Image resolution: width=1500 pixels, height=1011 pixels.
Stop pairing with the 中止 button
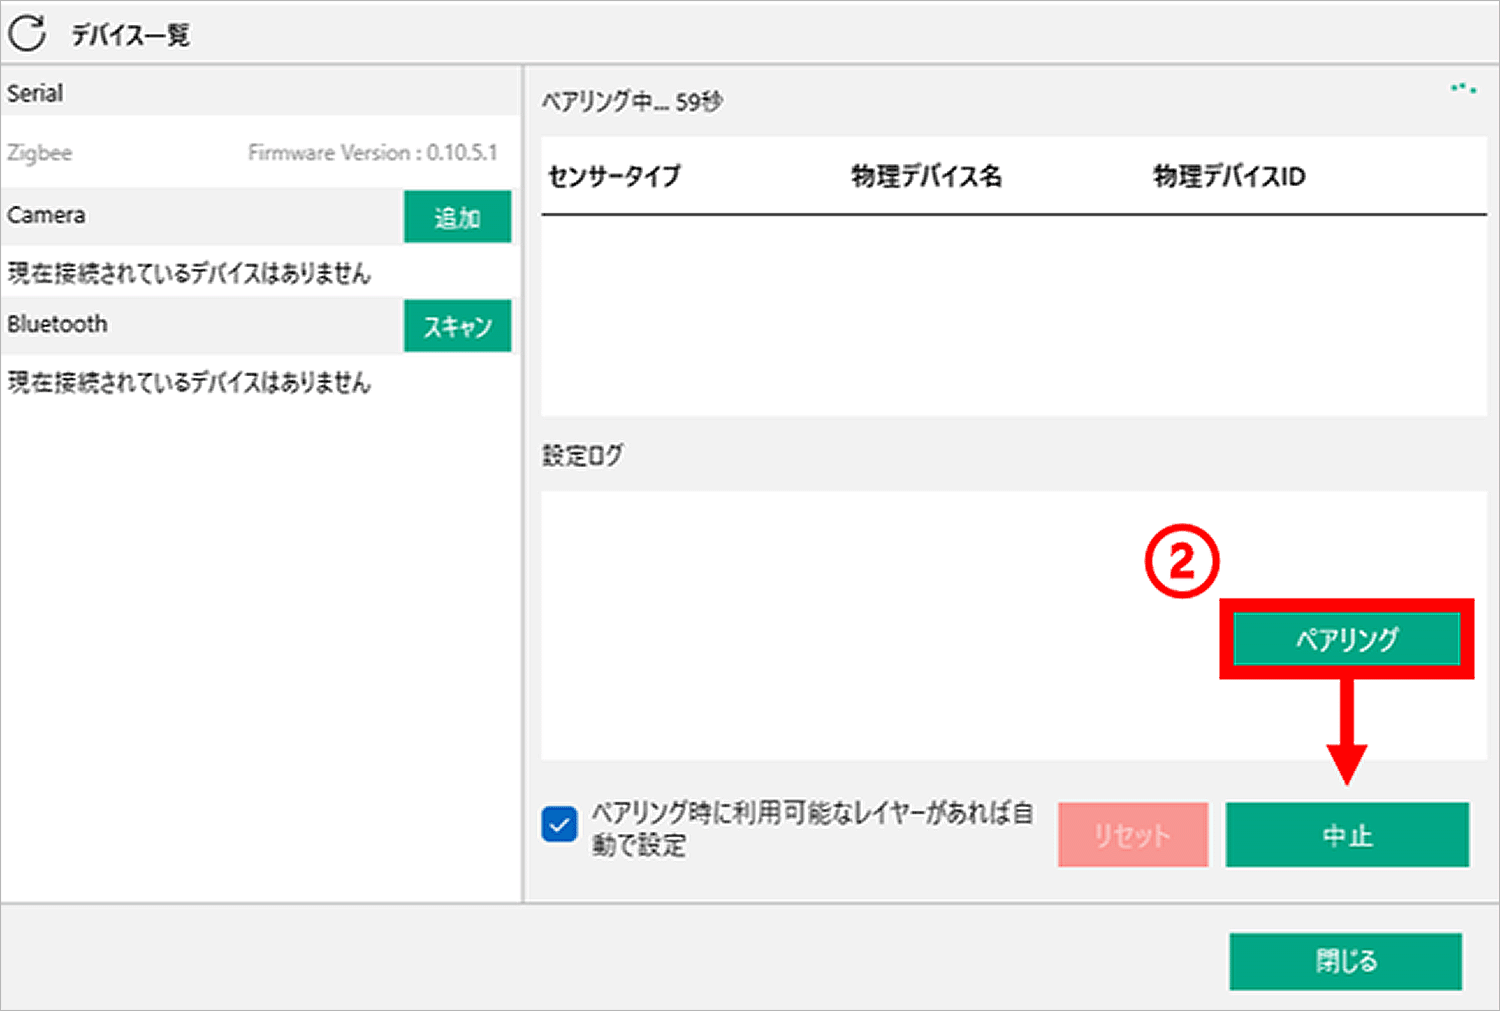point(1347,835)
